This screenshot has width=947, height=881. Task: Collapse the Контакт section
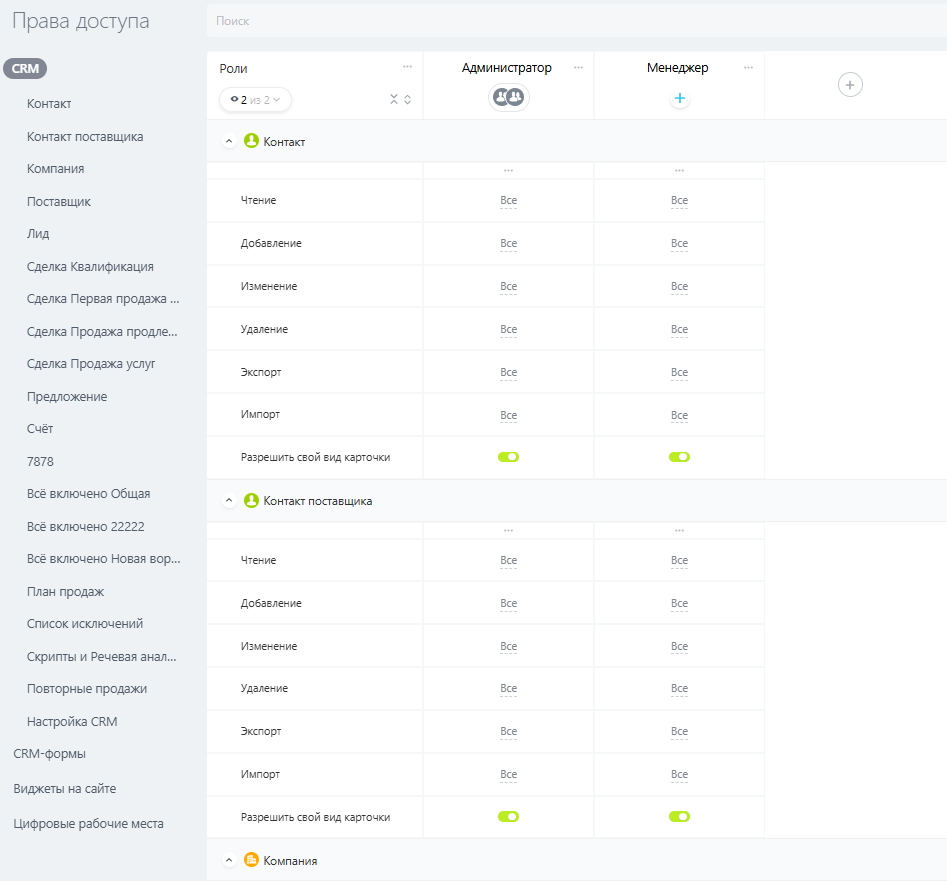229,142
